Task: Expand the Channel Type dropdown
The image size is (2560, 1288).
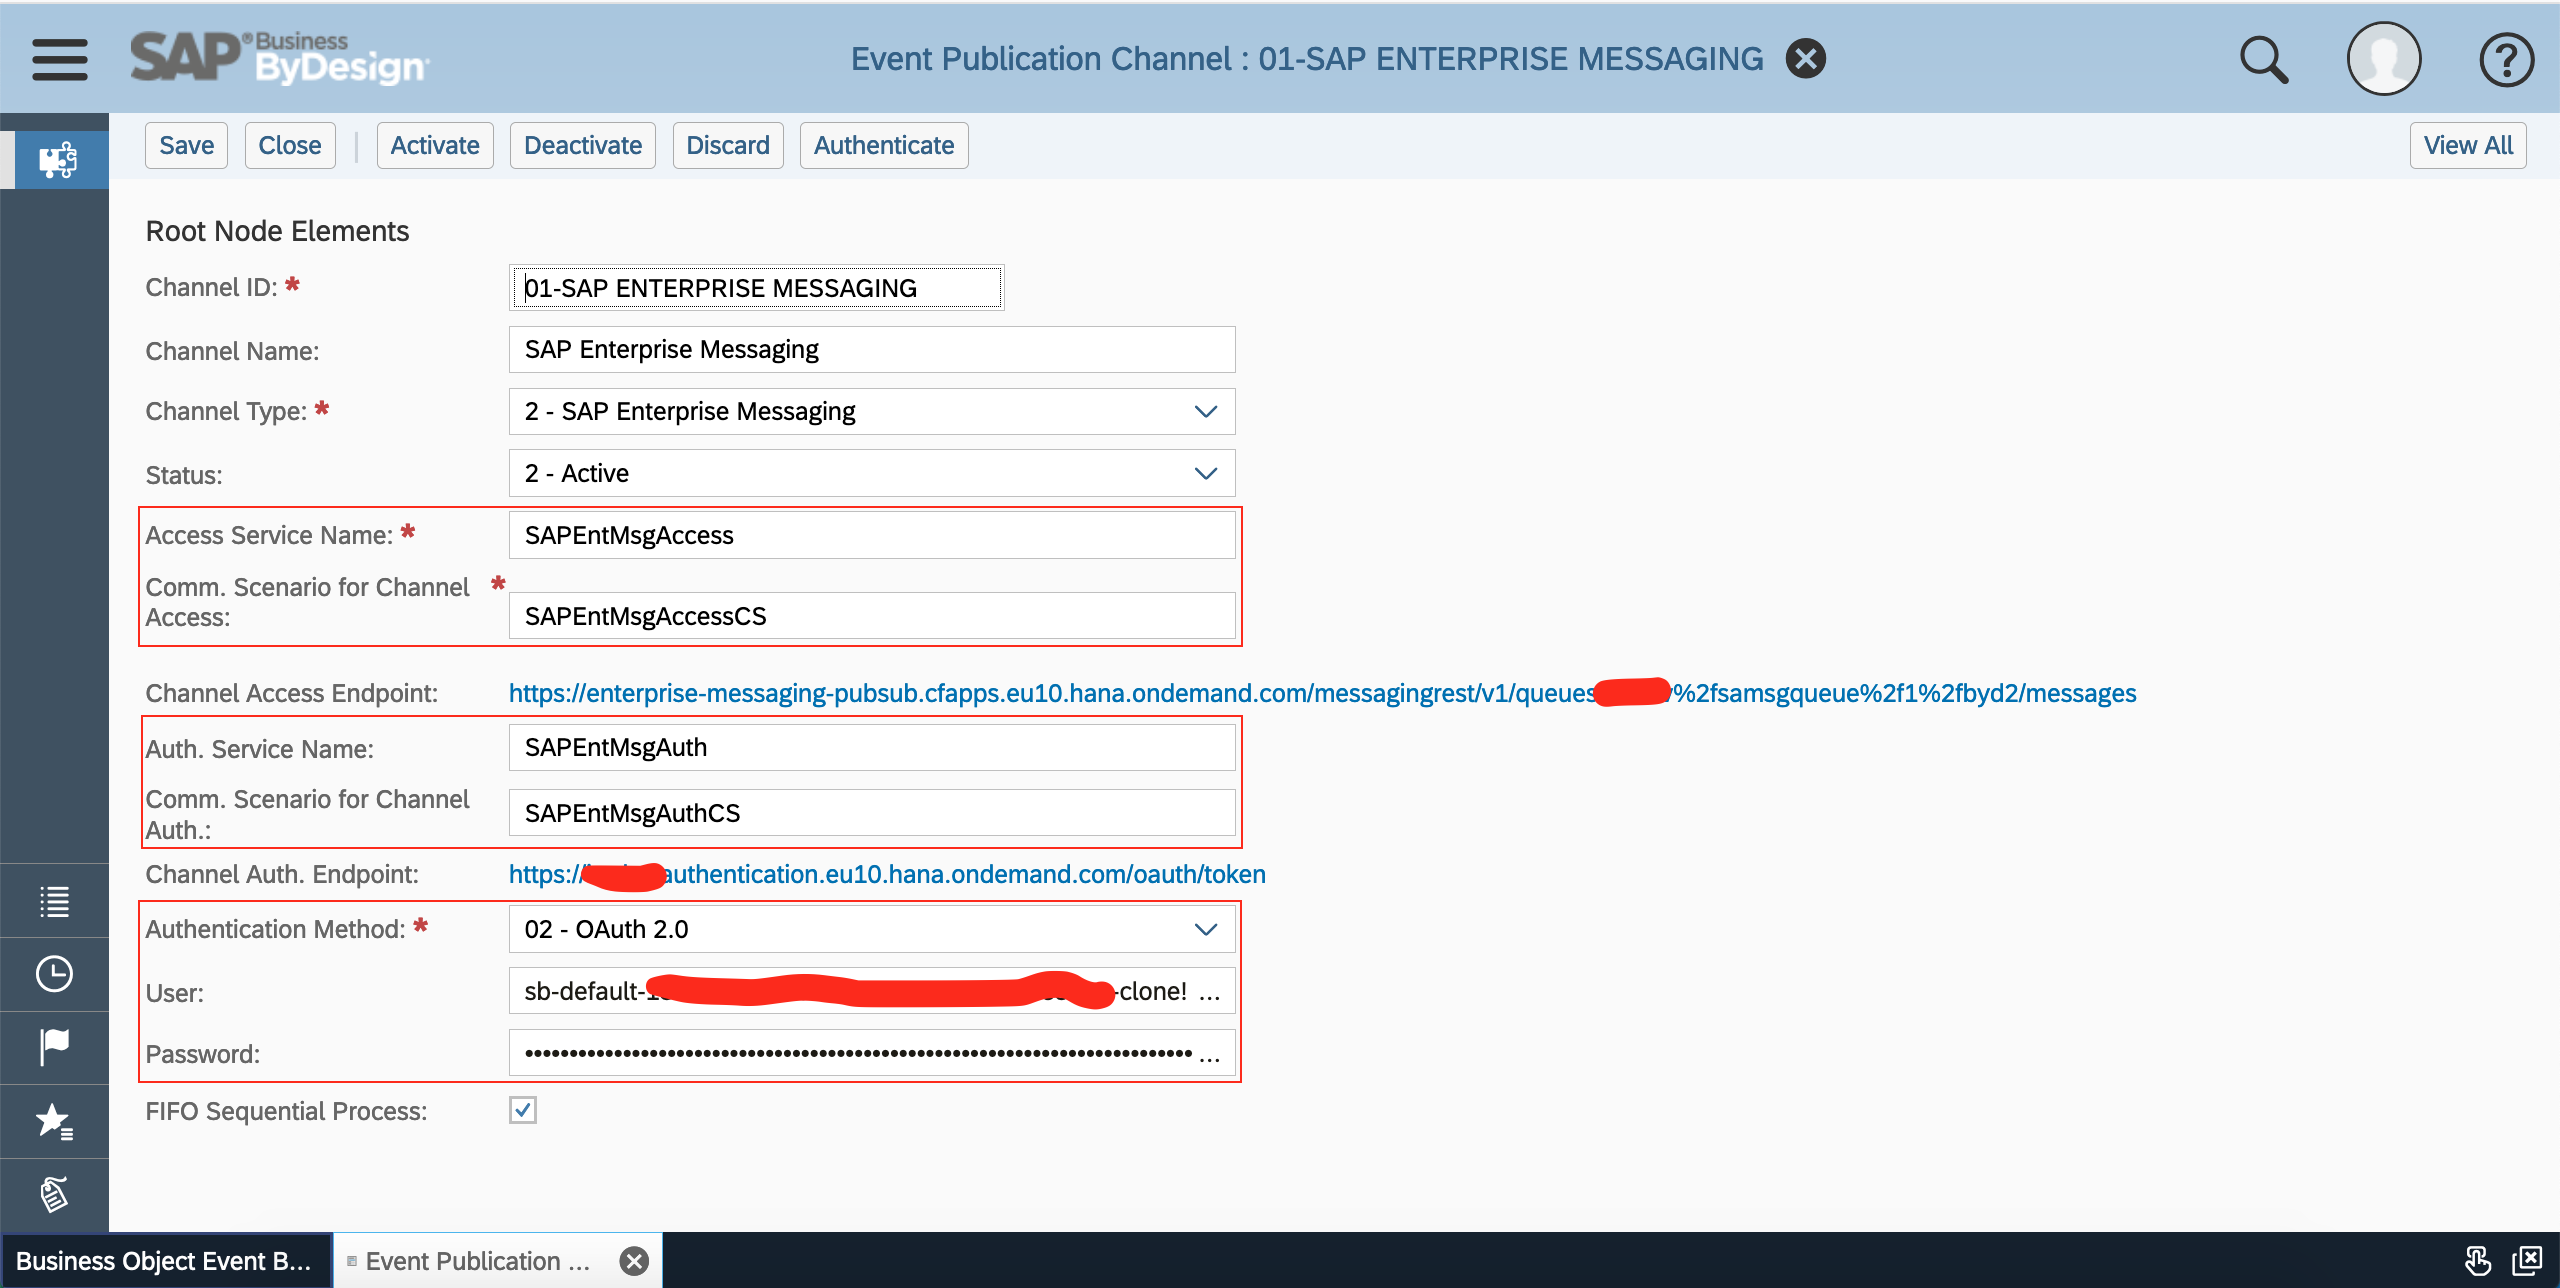Action: 1205,412
